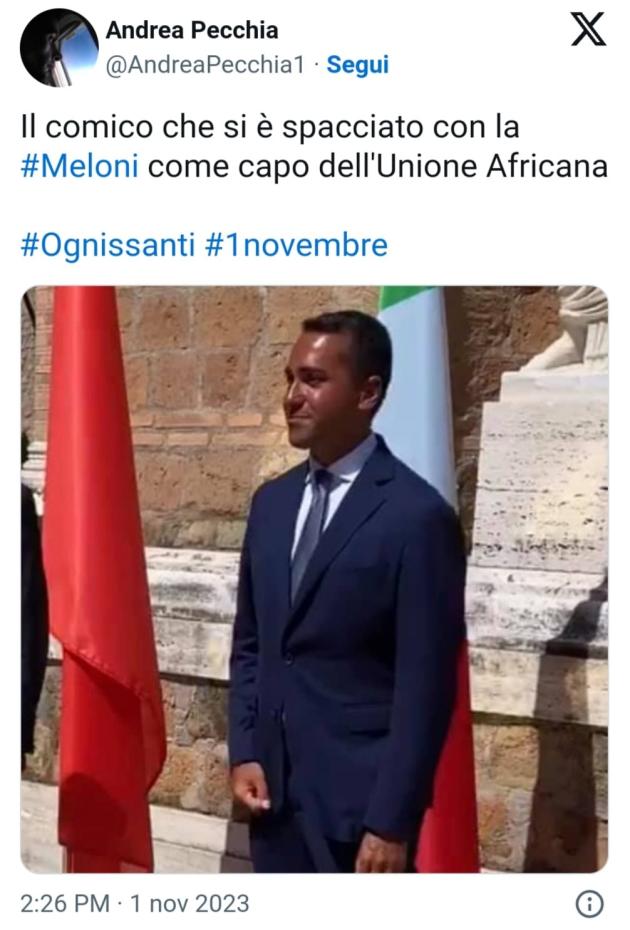Open the #Meloni hashtag

(x=79, y=166)
